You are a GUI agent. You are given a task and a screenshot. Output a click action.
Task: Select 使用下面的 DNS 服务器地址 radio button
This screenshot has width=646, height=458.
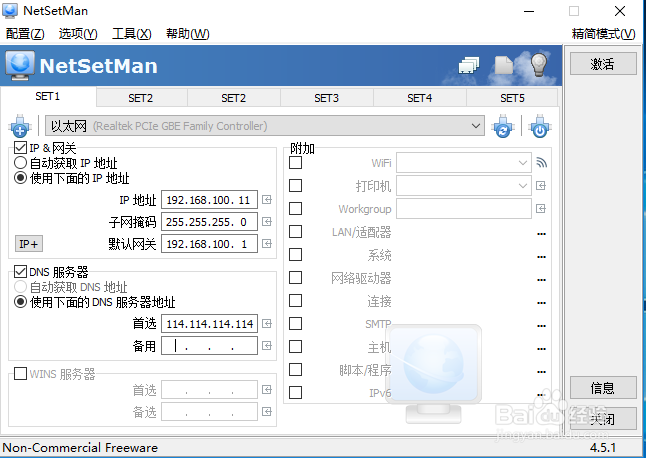pyautogui.click(x=21, y=302)
